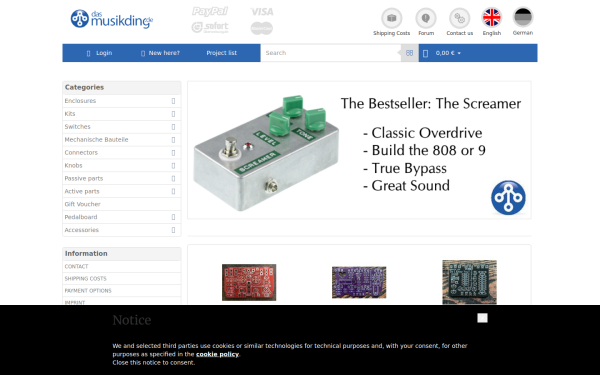
Task: Click the Shipping Costs box icon
Action: tap(391, 18)
